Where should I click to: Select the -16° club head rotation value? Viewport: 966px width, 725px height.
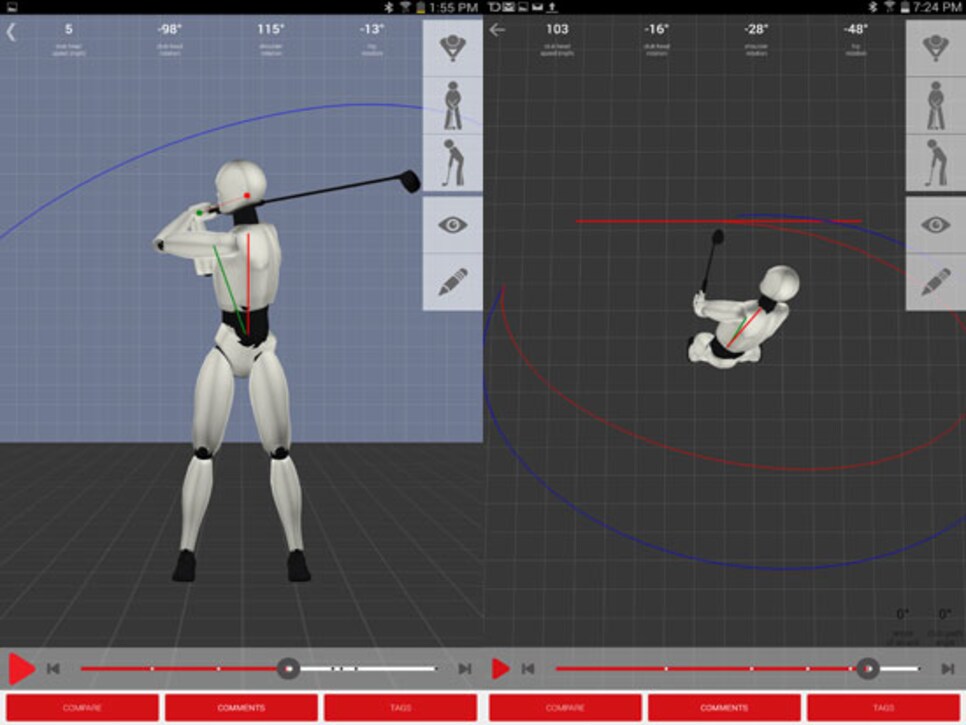tap(657, 29)
